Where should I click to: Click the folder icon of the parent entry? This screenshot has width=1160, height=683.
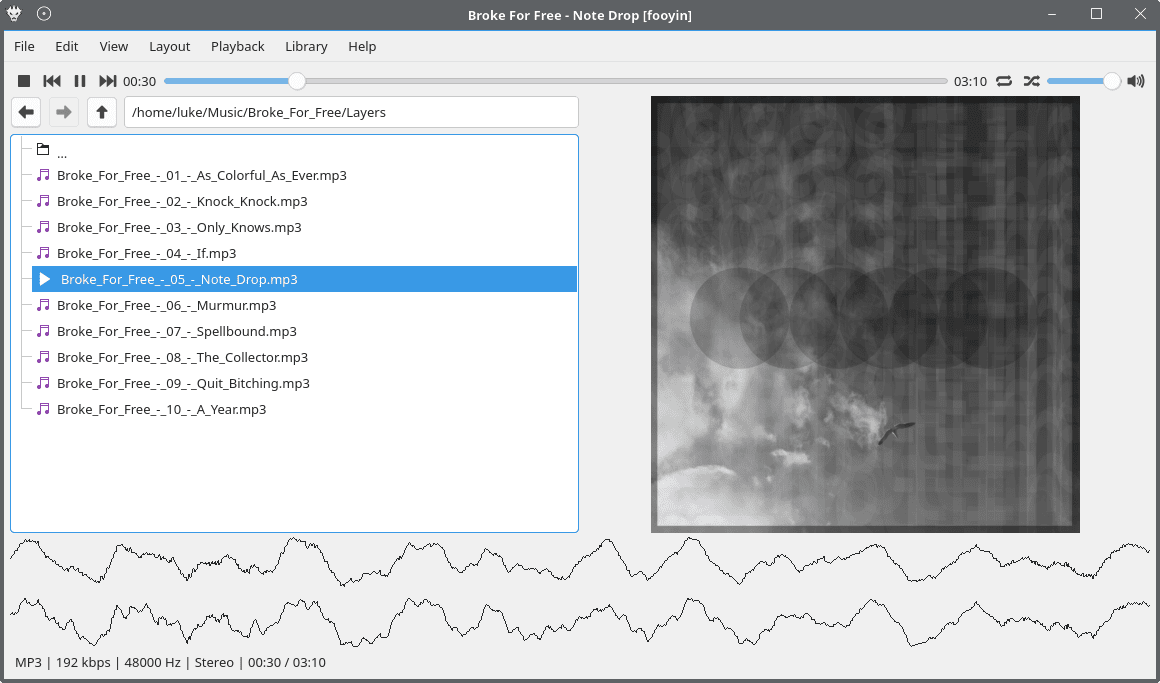43,149
